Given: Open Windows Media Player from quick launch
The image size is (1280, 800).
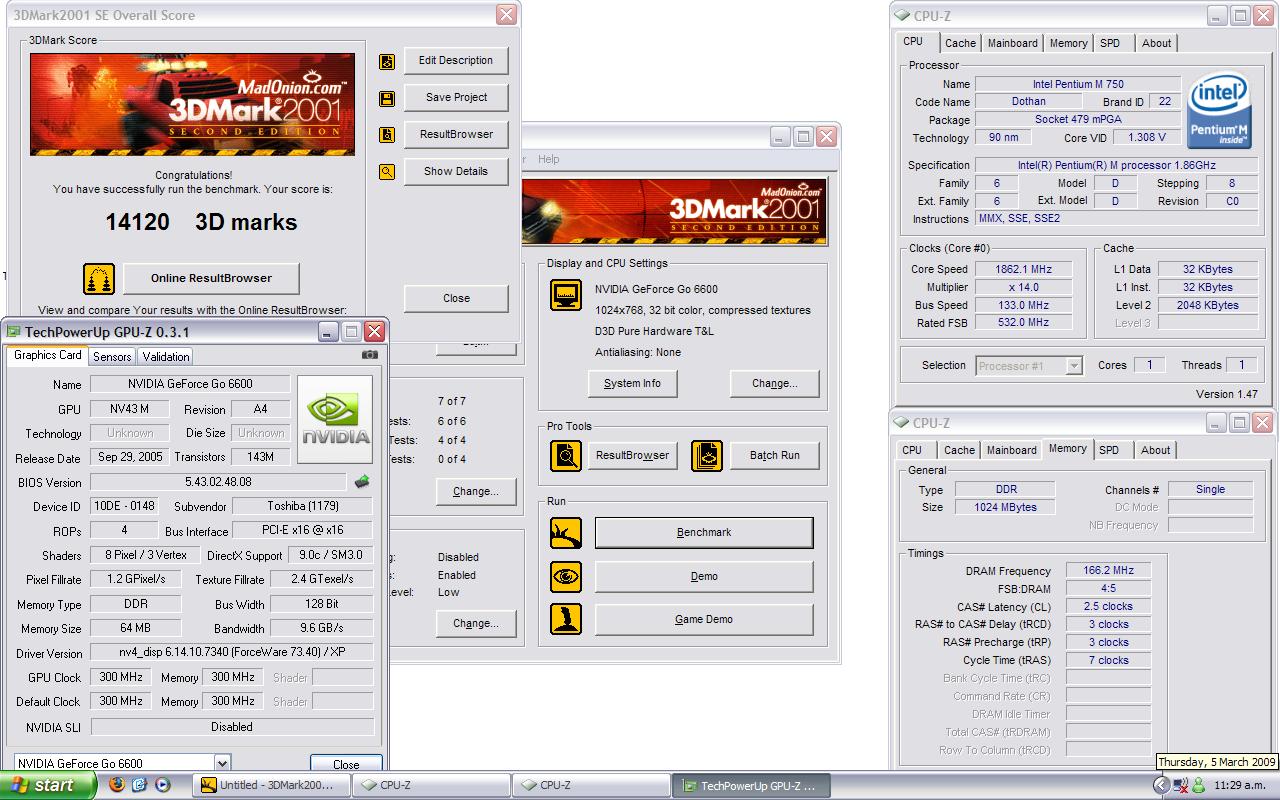Looking at the screenshot, I should click(161, 786).
